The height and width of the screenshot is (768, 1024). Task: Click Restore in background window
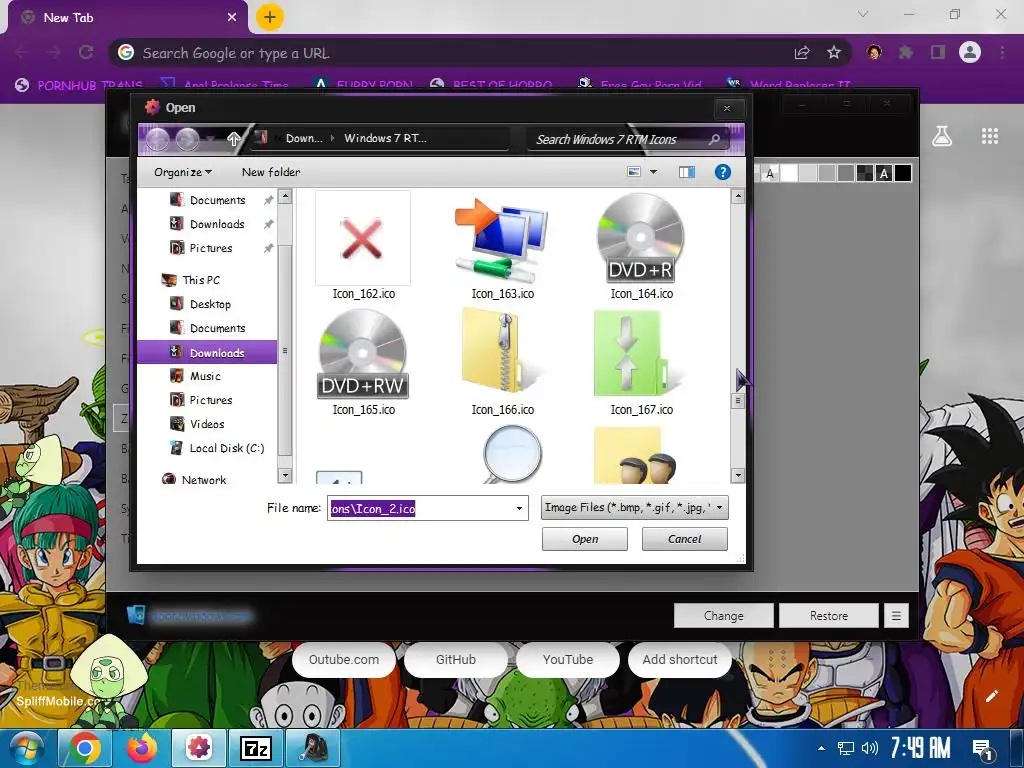pos(829,616)
